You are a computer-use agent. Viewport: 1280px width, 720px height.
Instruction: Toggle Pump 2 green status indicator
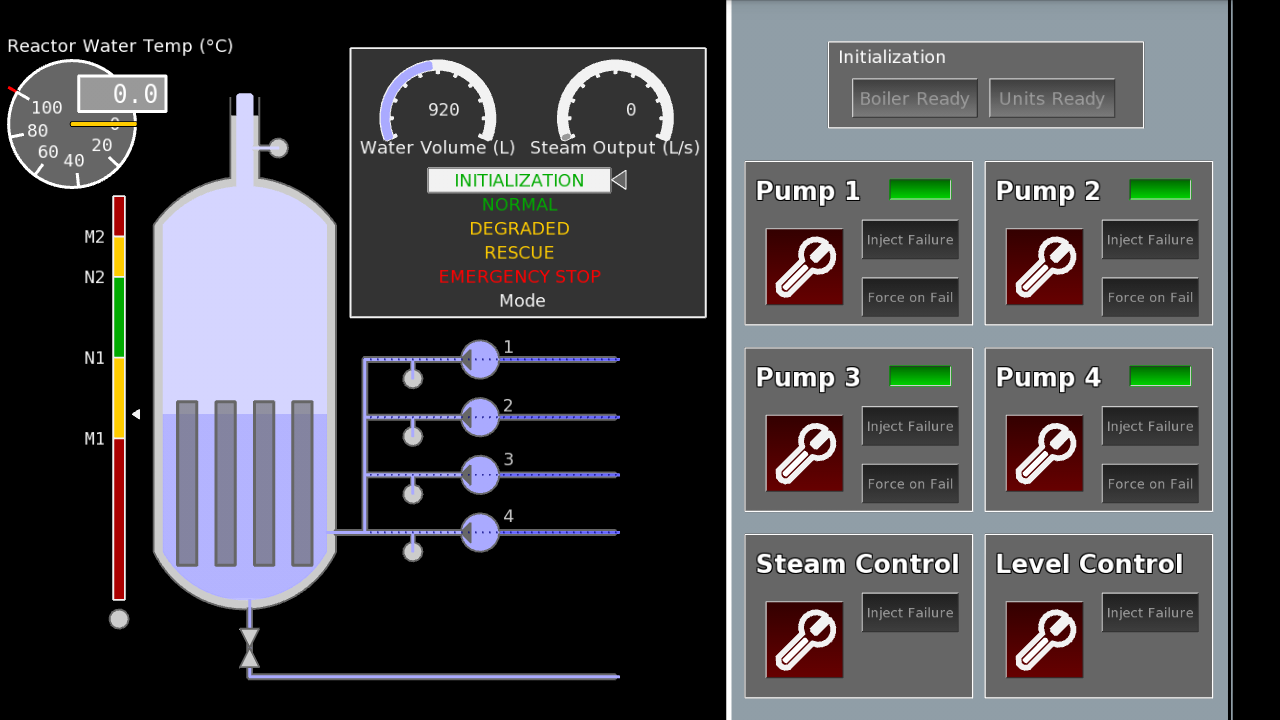coord(1160,190)
